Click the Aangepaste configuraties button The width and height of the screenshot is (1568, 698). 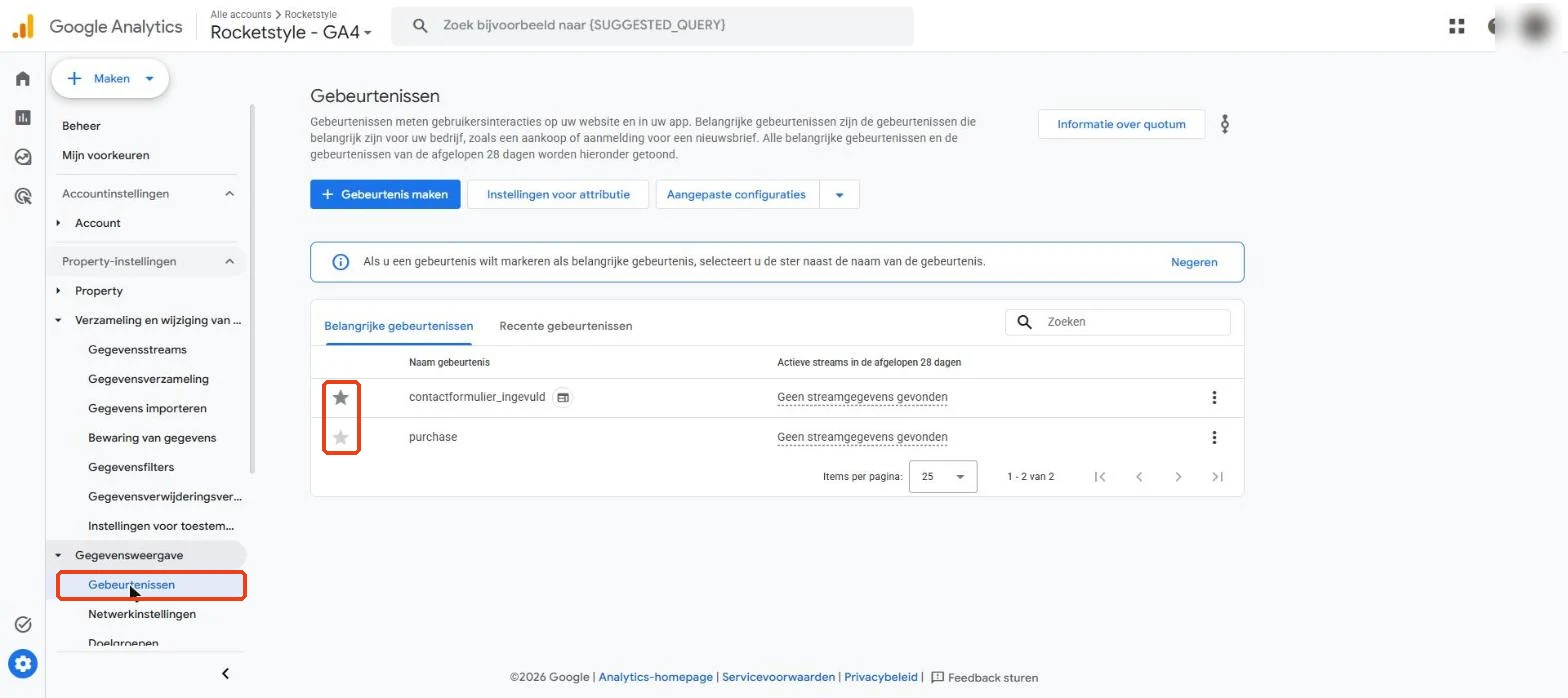click(737, 195)
